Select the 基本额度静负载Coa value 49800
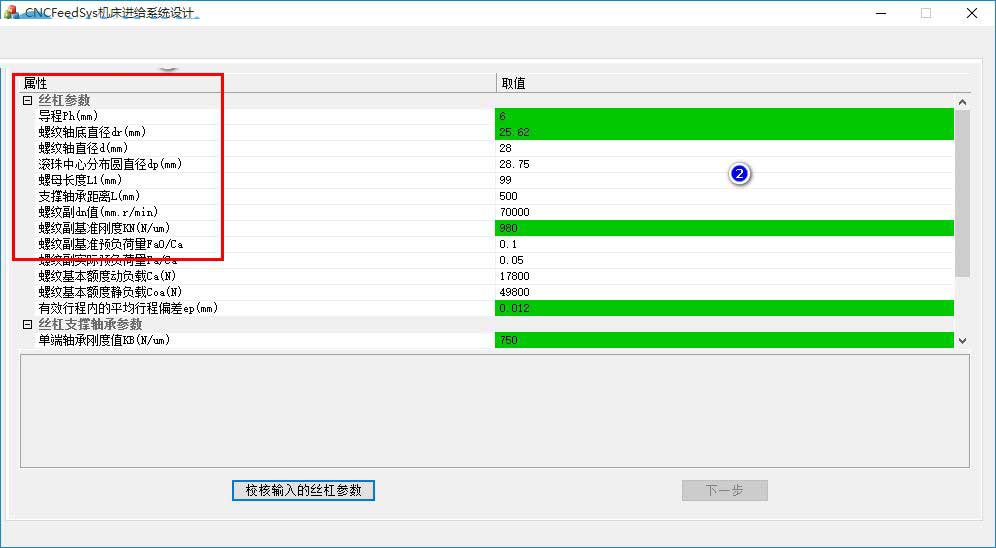Image resolution: width=996 pixels, height=548 pixels. (724, 292)
